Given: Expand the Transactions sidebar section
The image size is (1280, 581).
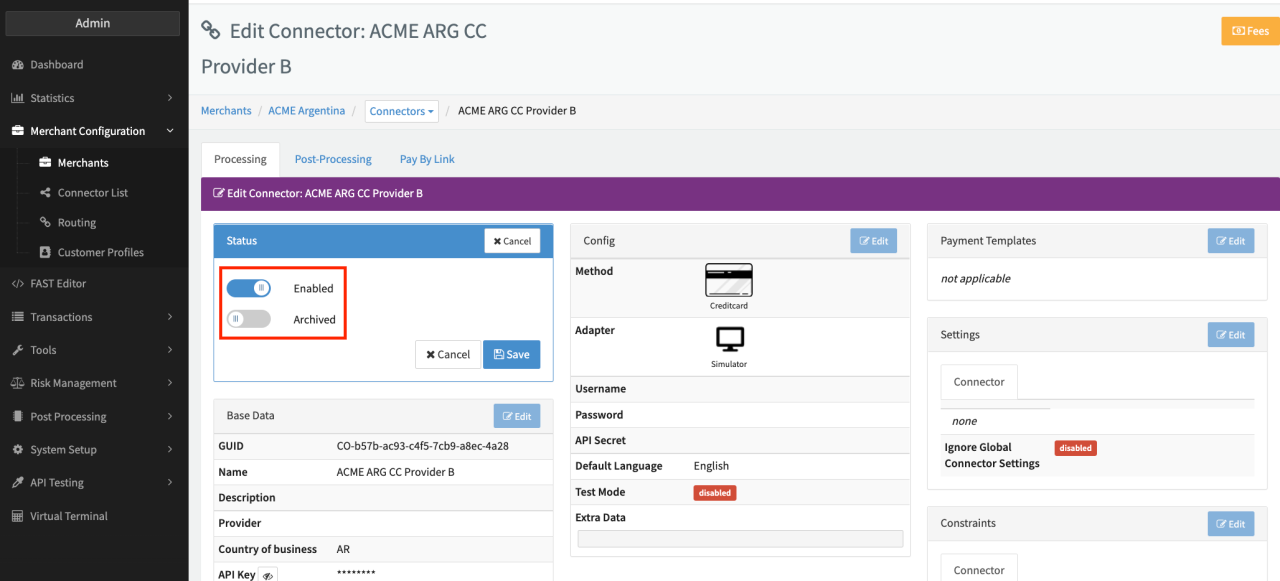Looking at the screenshot, I should click(x=92, y=317).
